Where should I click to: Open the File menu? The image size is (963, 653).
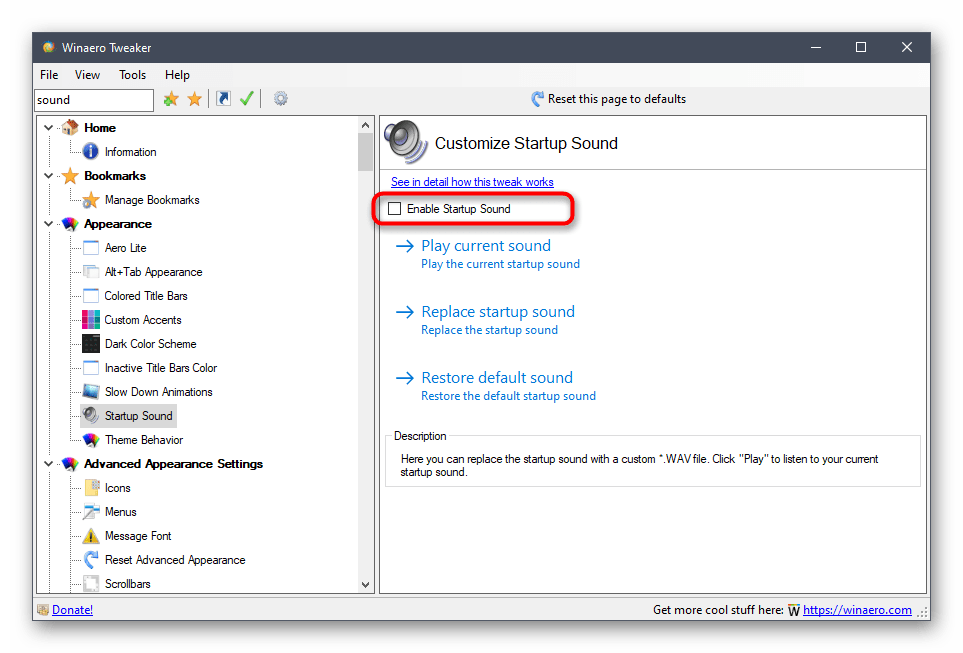pyautogui.click(x=49, y=75)
